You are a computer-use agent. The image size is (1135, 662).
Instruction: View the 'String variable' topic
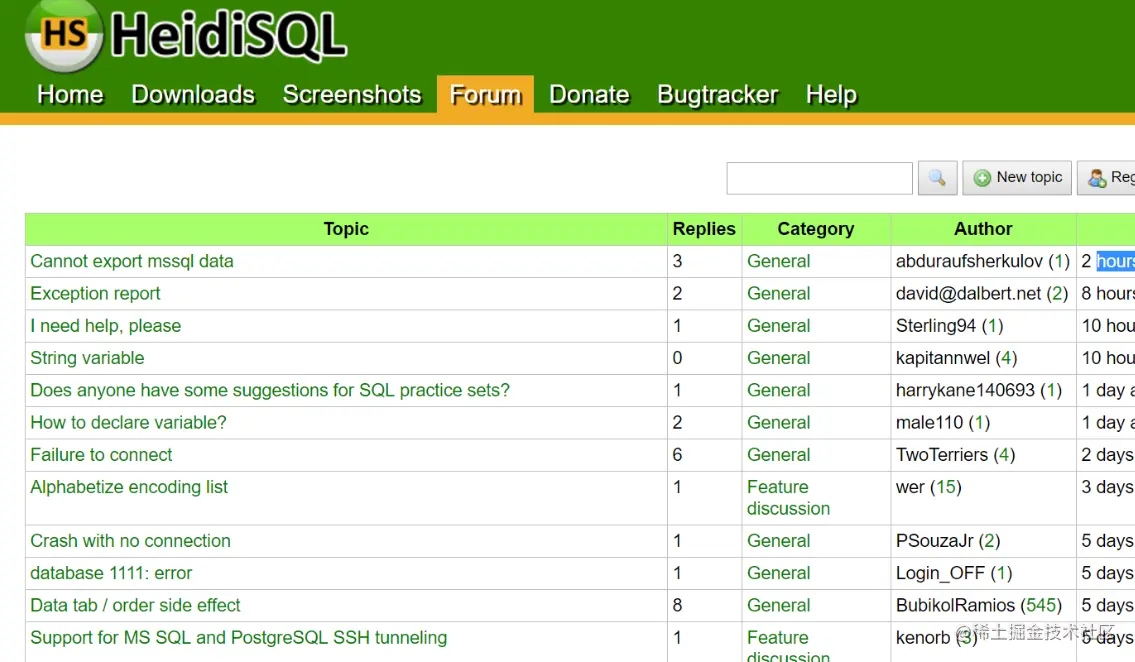pyautogui.click(x=87, y=358)
